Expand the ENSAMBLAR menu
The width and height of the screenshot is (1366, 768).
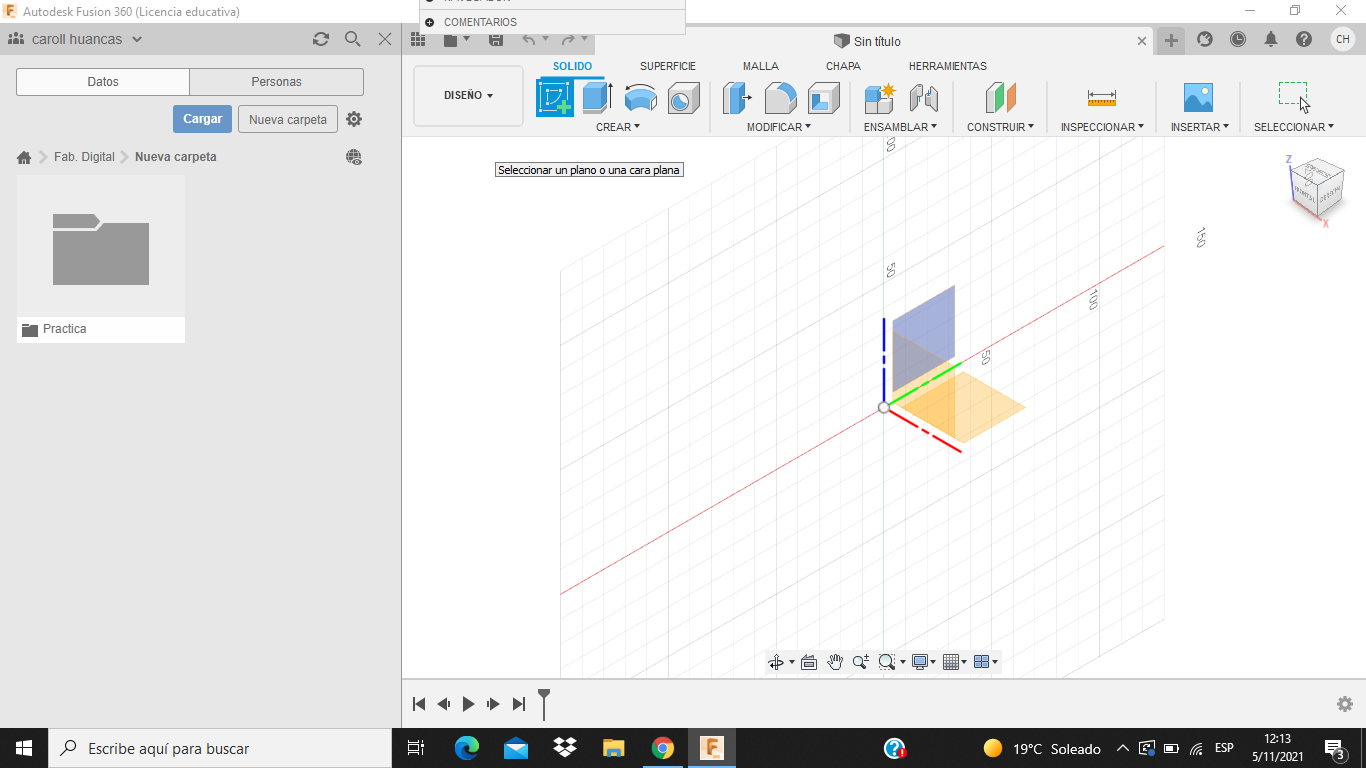point(901,127)
